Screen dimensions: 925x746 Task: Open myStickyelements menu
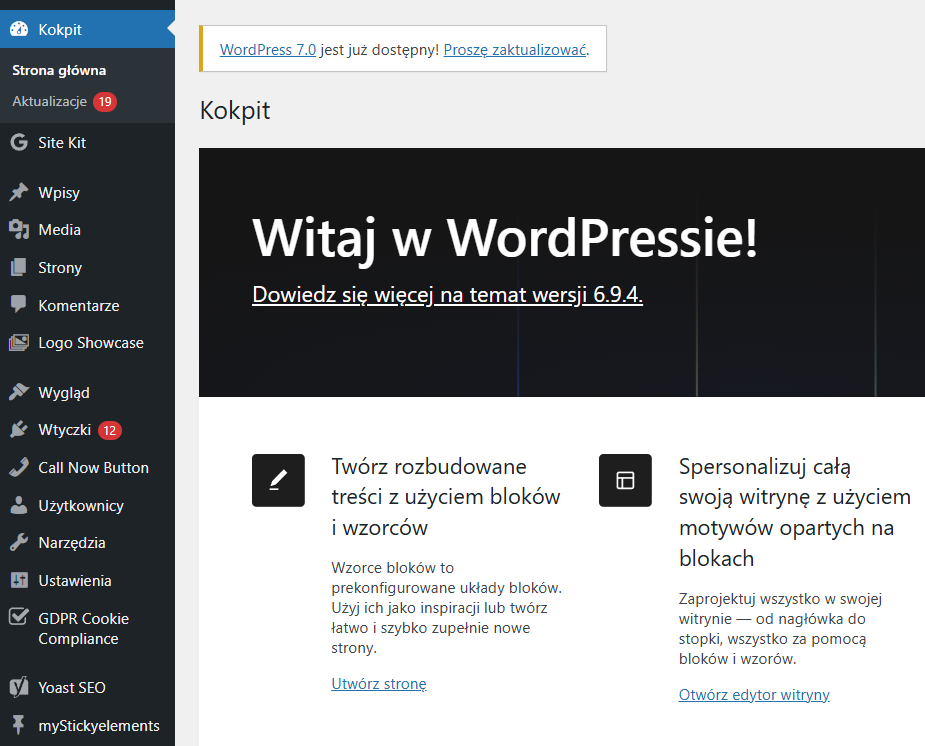click(87, 725)
